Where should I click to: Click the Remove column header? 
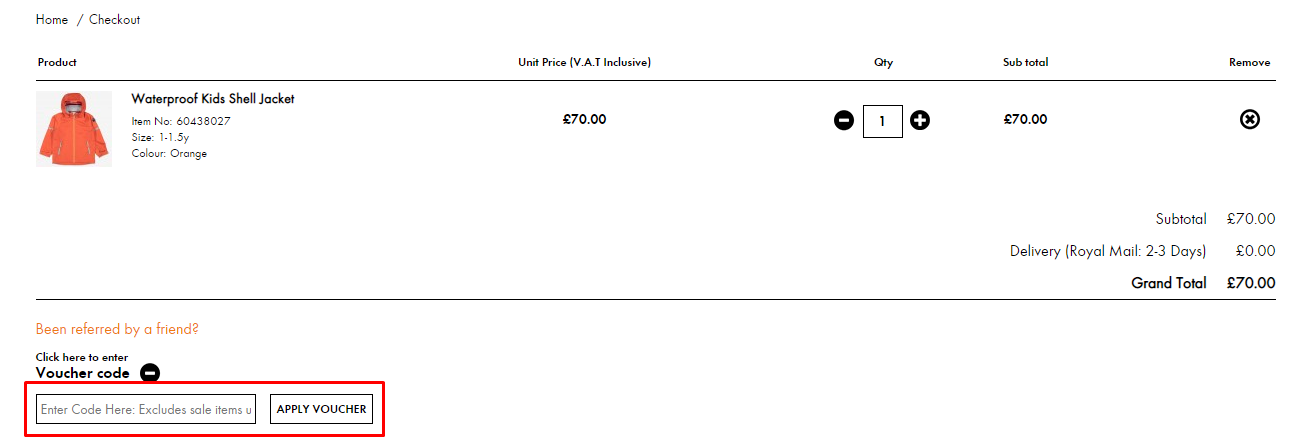point(1249,62)
